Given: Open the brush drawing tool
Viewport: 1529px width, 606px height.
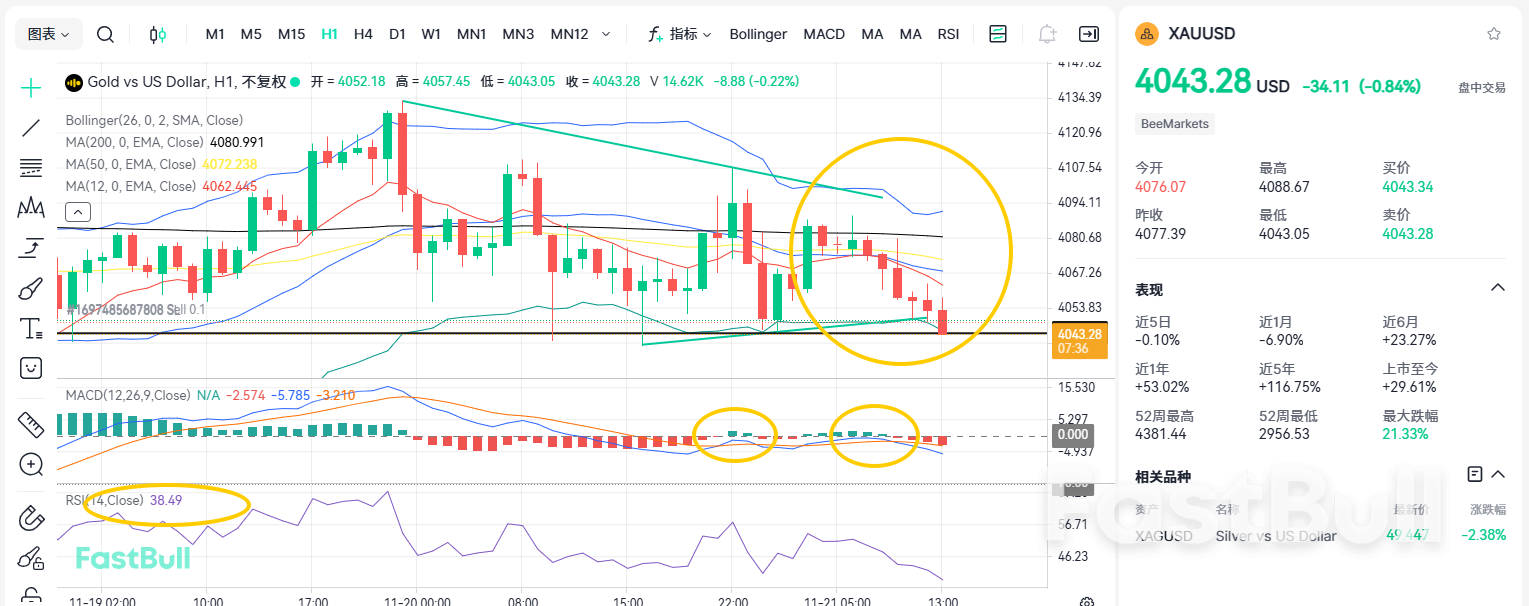Looking at the screenshot, I should [x=31, y=289].
